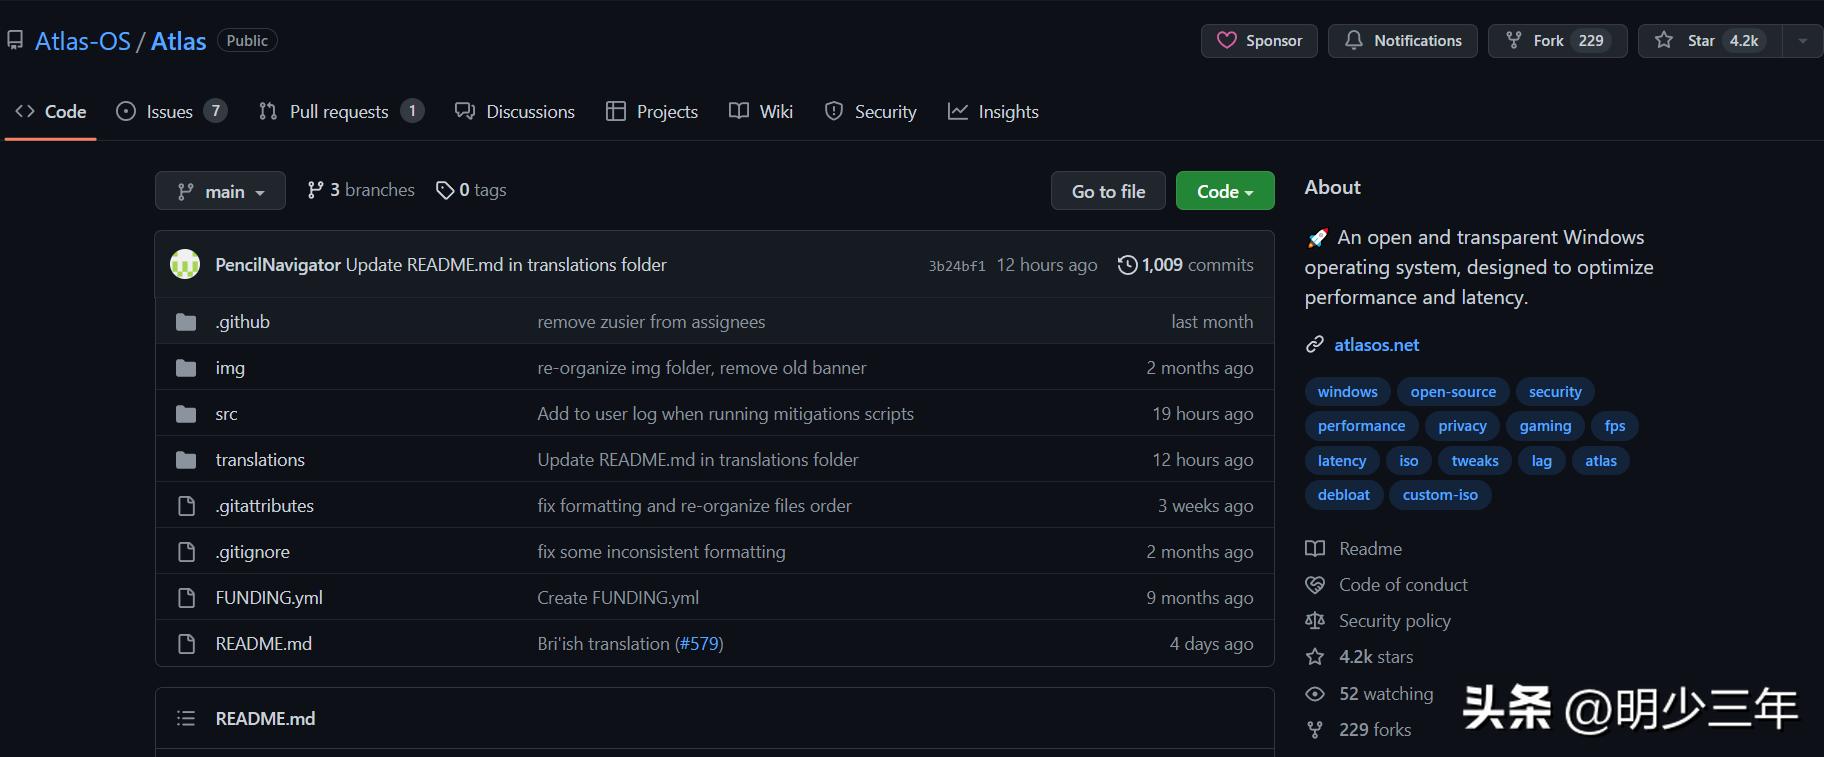Open the Notifications subscription button

pyautogui.click(x=1402, y=41)
